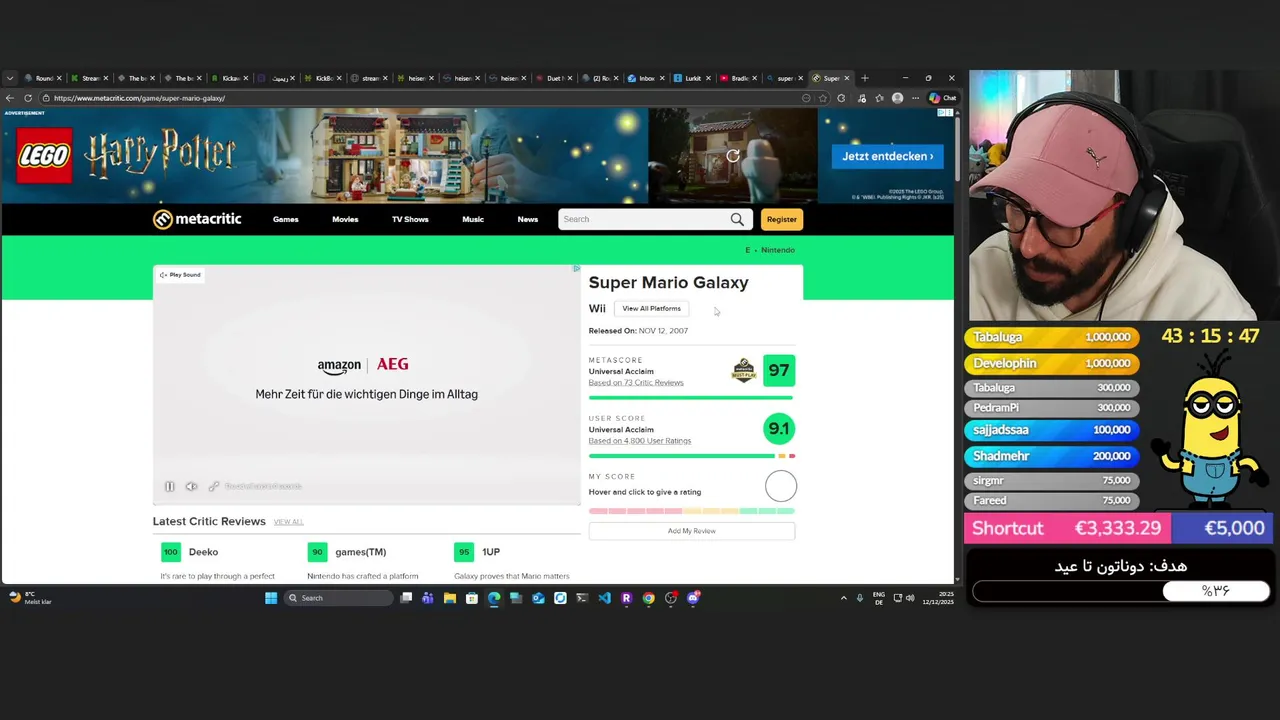Open the TV Shows menu
1280x720 pixels.
click(x=410, y=219)
